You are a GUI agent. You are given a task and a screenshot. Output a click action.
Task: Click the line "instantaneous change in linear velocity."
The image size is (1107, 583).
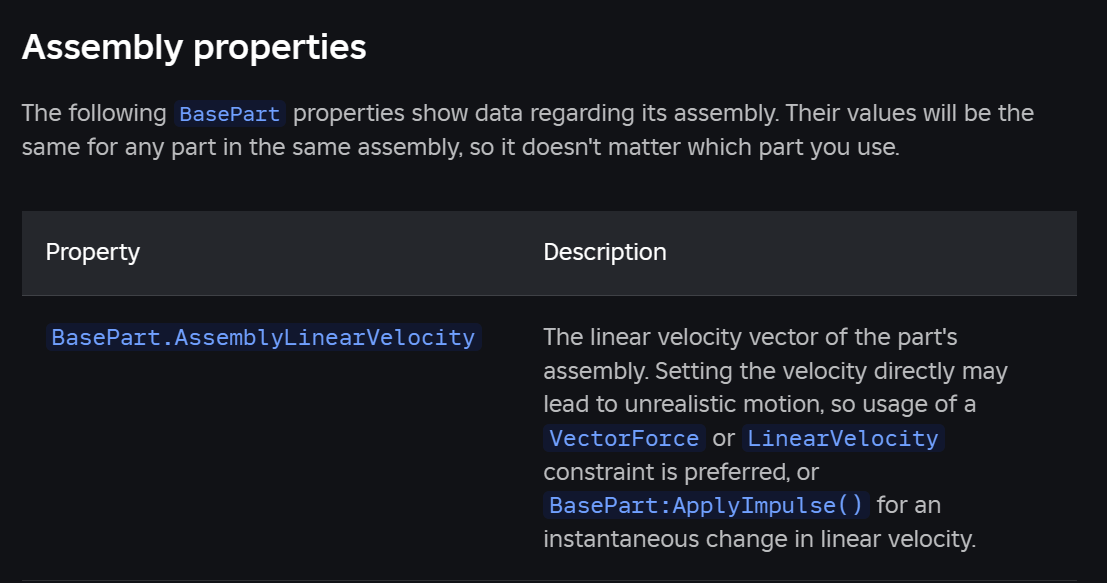point(759,539)
